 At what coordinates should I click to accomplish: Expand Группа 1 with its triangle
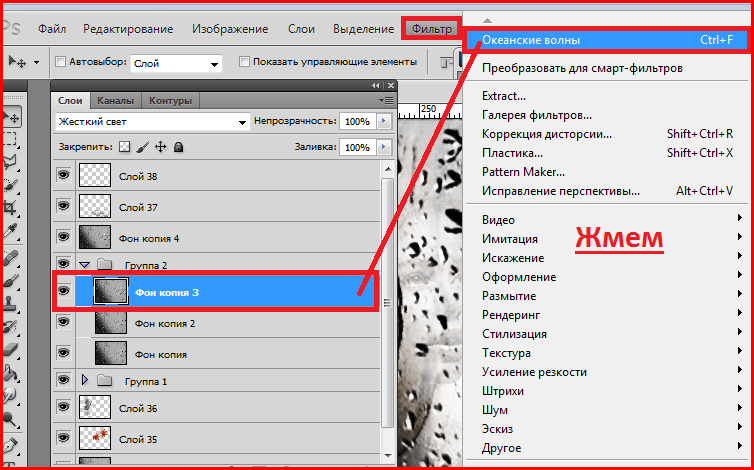click(86, 381)
